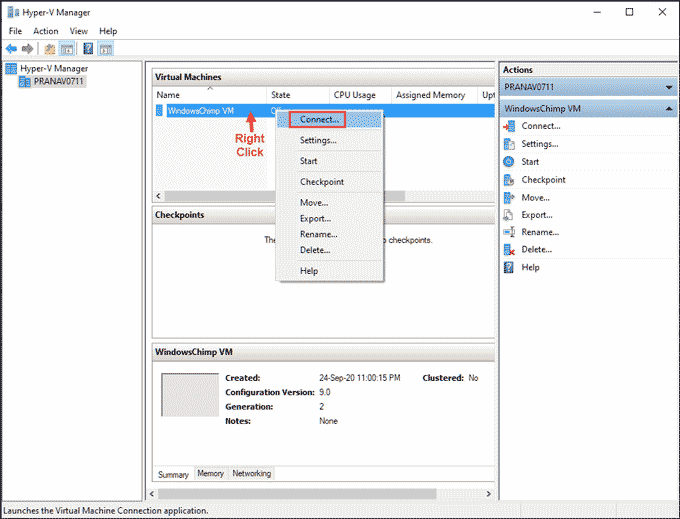This screenshot has width=680, height=519.
Task: Click the Connect icon in Actions pane
Action: pos(509,126)
